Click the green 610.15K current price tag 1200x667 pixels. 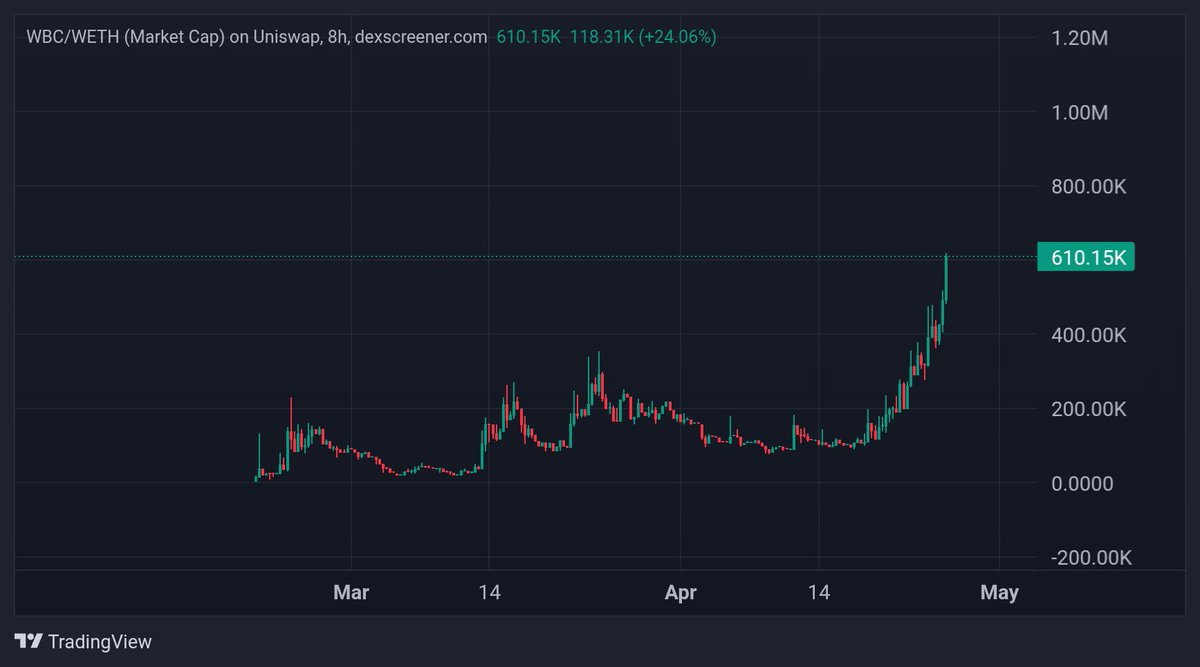point(1086,257)
